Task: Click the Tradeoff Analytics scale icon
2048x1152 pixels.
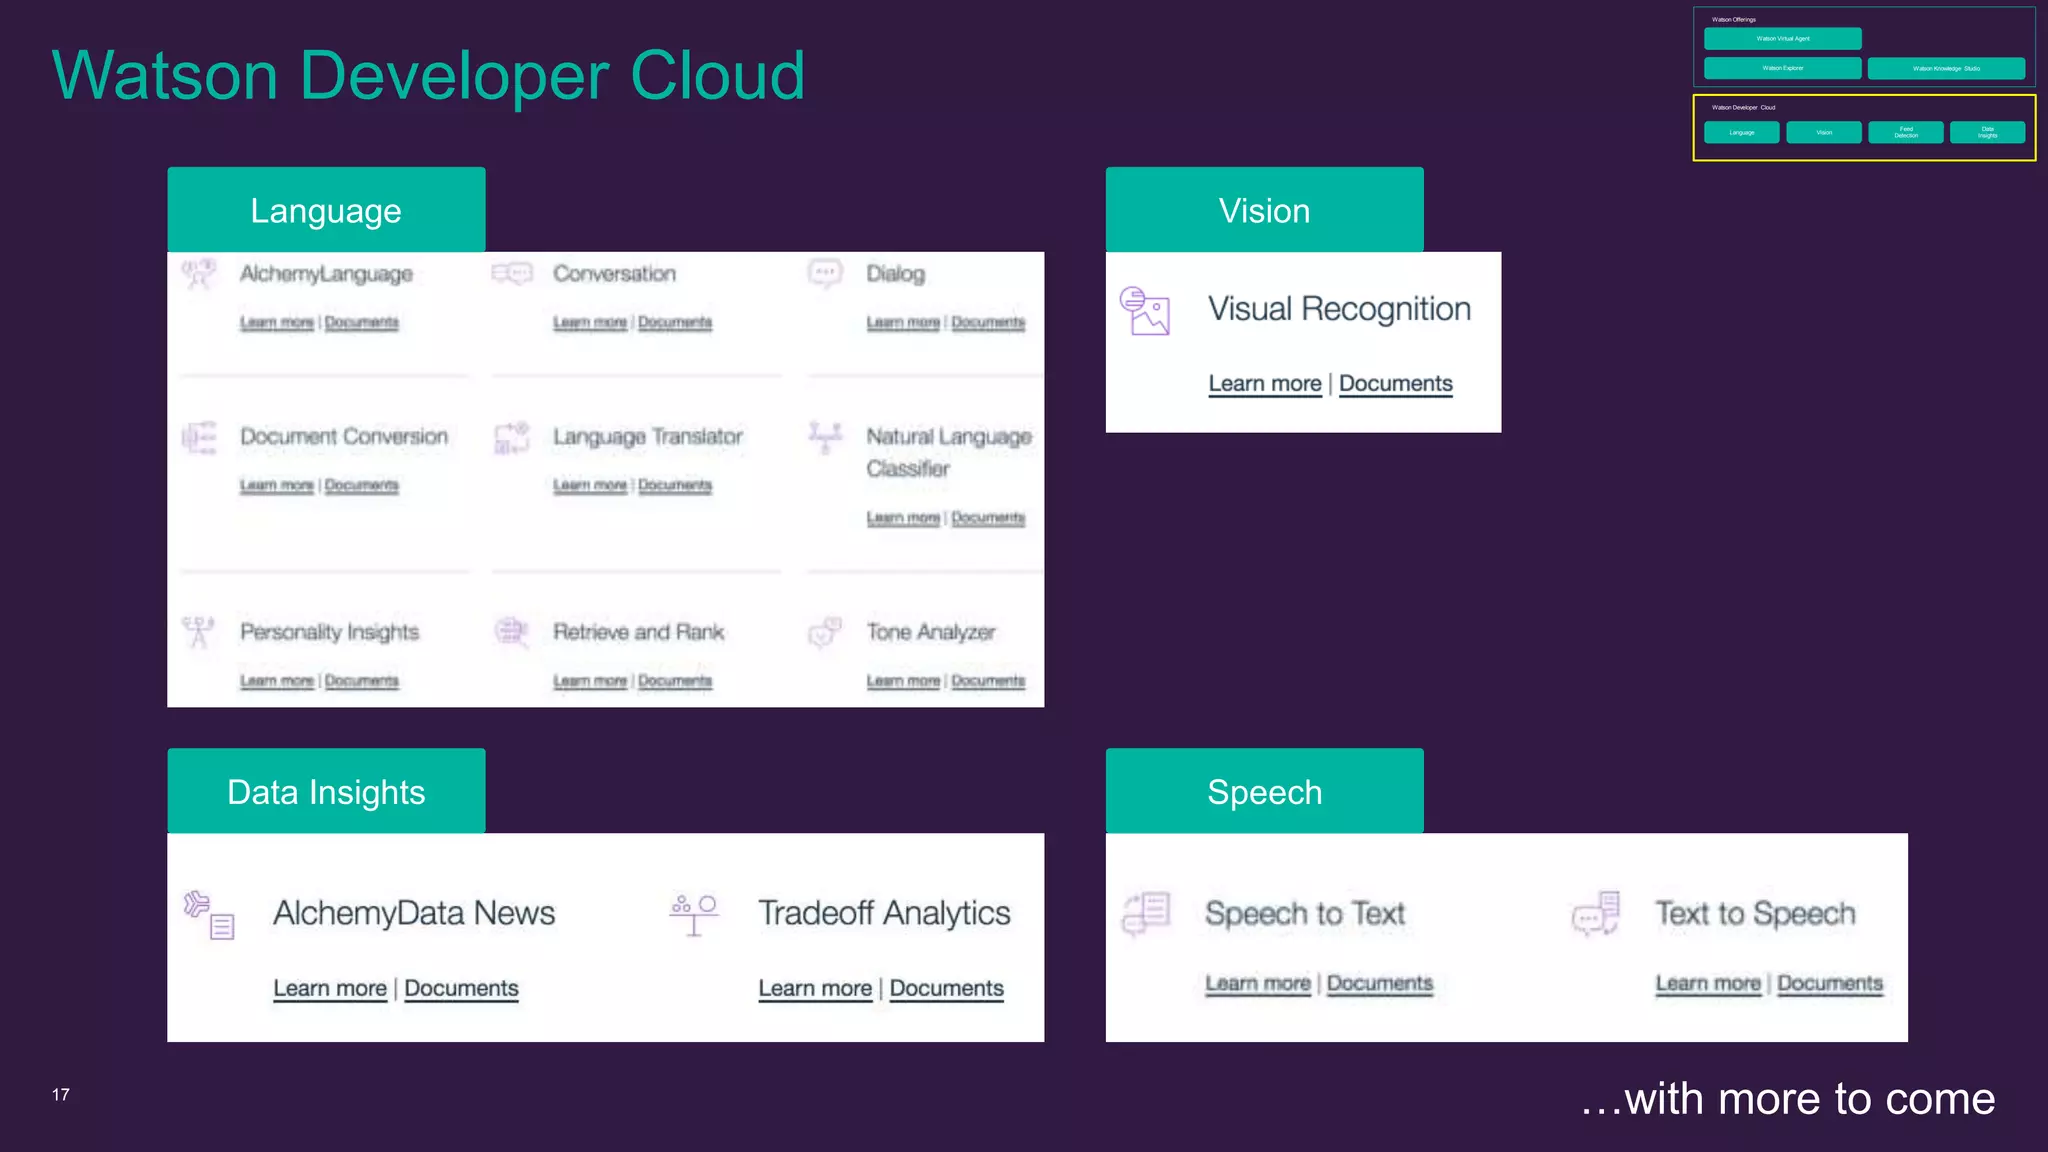Action: (694, 915)
